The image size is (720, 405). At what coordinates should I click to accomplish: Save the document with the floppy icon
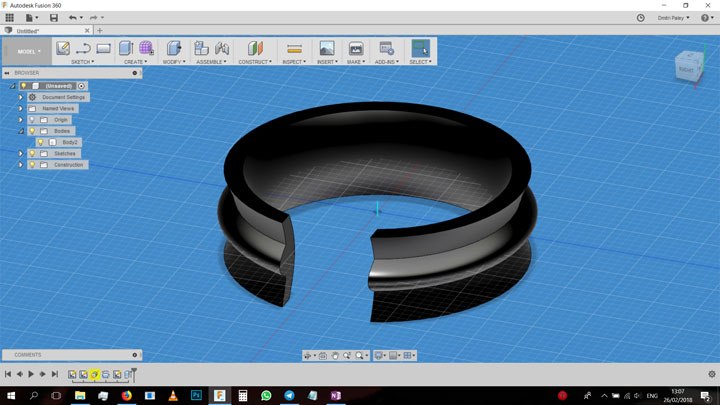coord(54,17)
